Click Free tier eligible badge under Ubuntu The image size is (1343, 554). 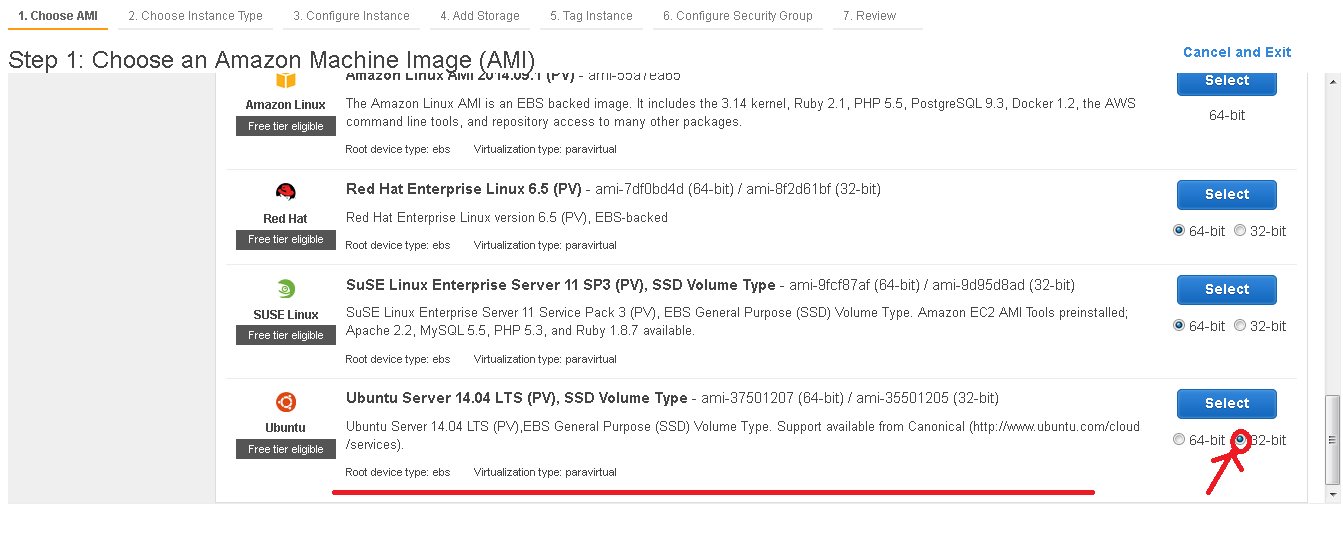click(286, 449)
